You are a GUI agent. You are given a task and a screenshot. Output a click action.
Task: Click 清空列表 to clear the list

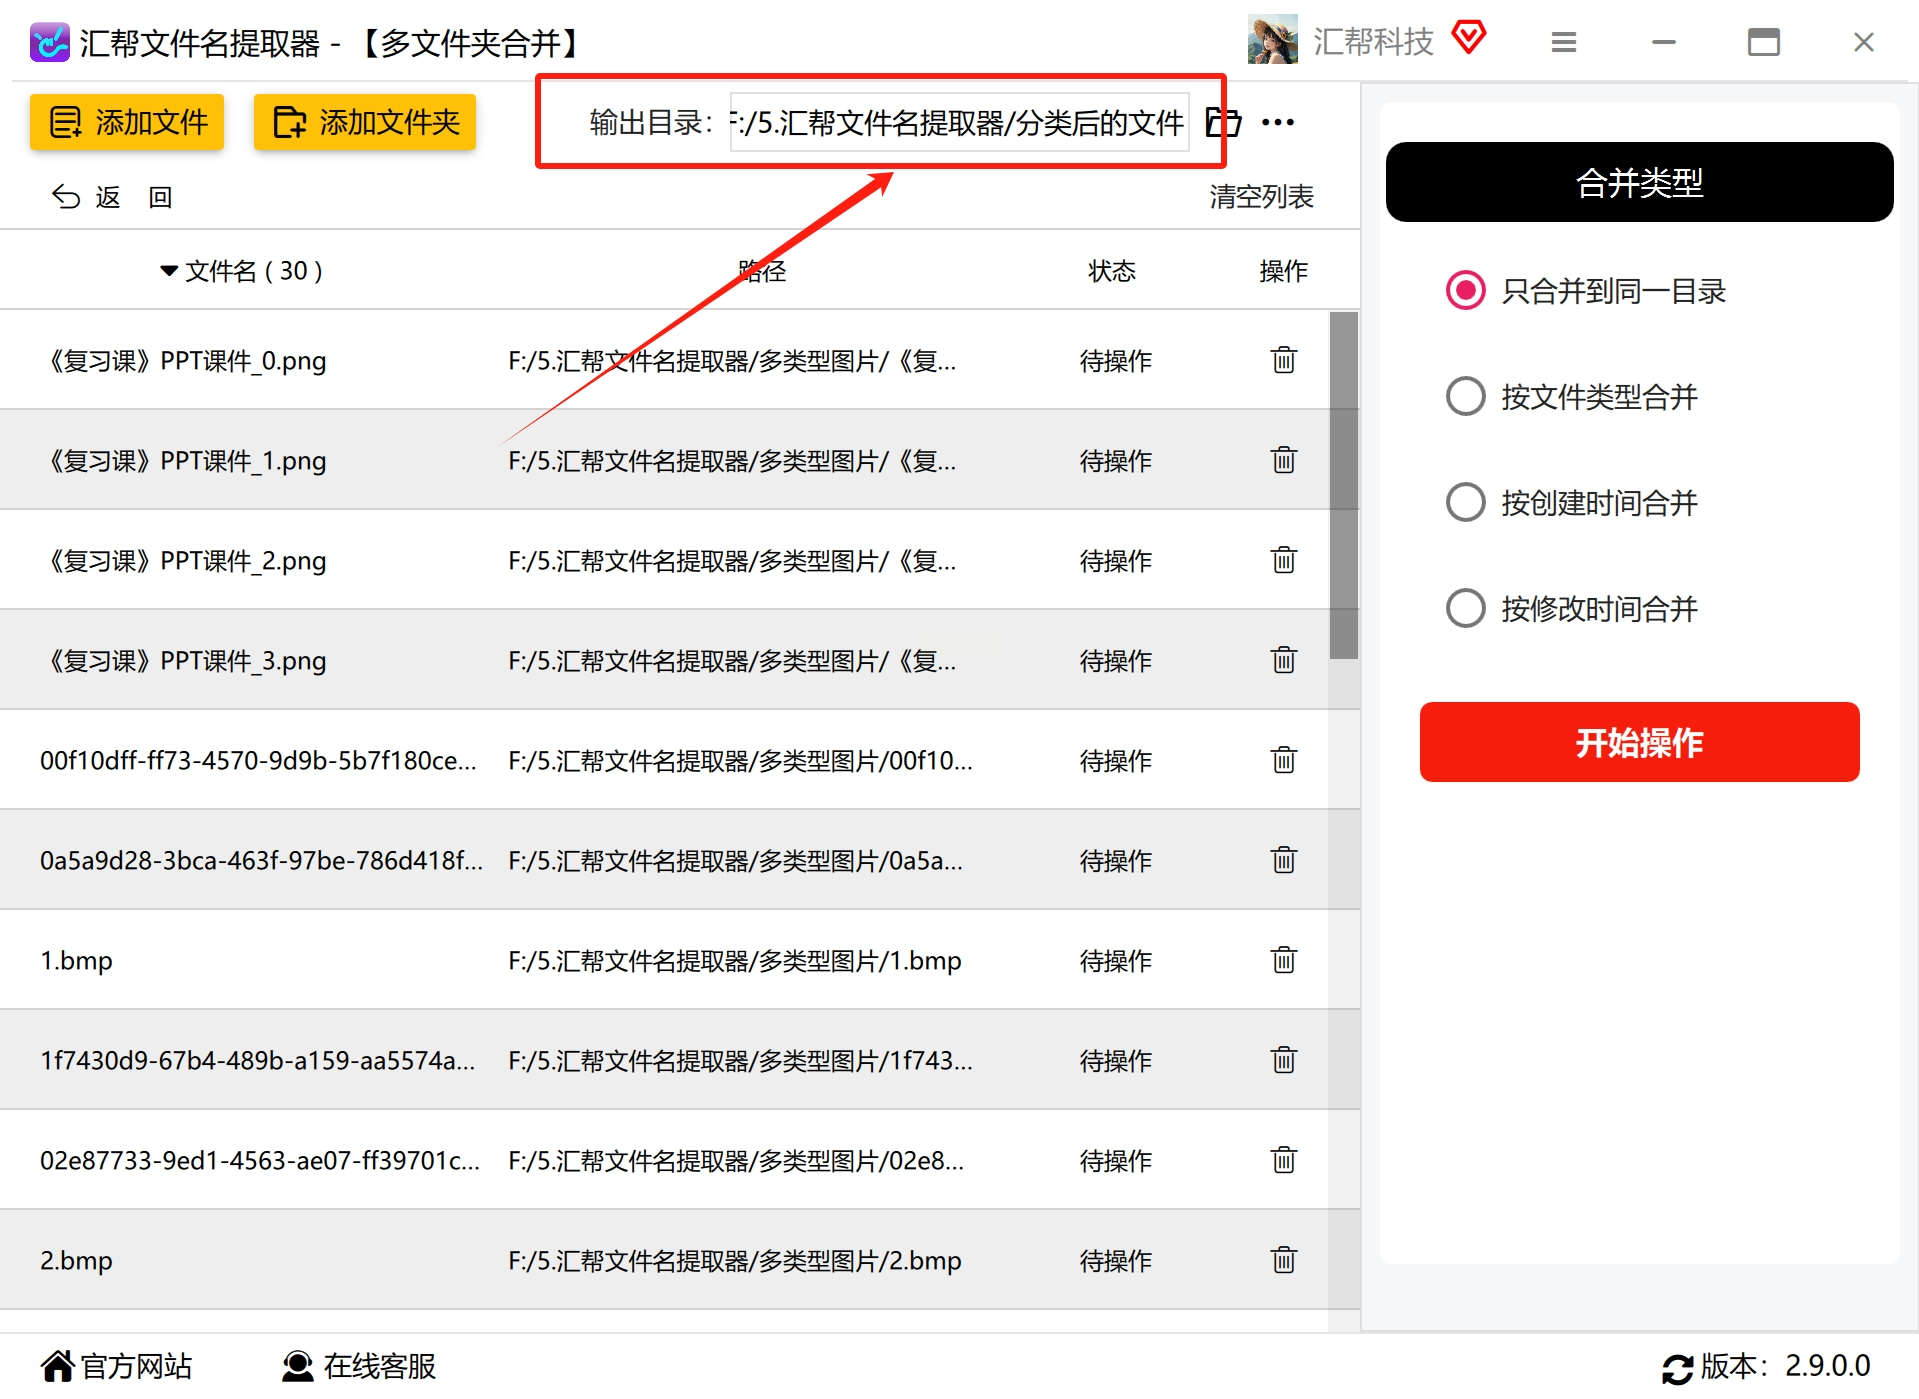[1261, 197]
